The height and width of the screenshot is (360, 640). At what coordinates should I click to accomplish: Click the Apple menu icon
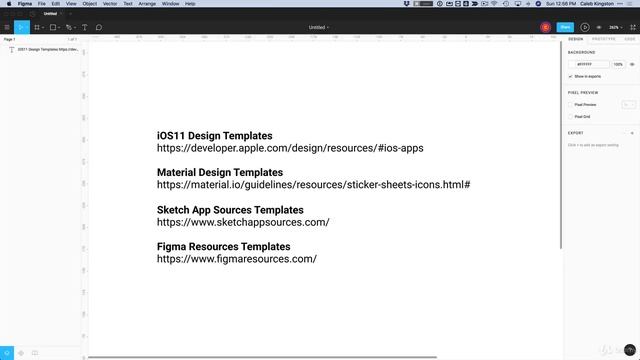pyautogui.click(x=9, y=4)
